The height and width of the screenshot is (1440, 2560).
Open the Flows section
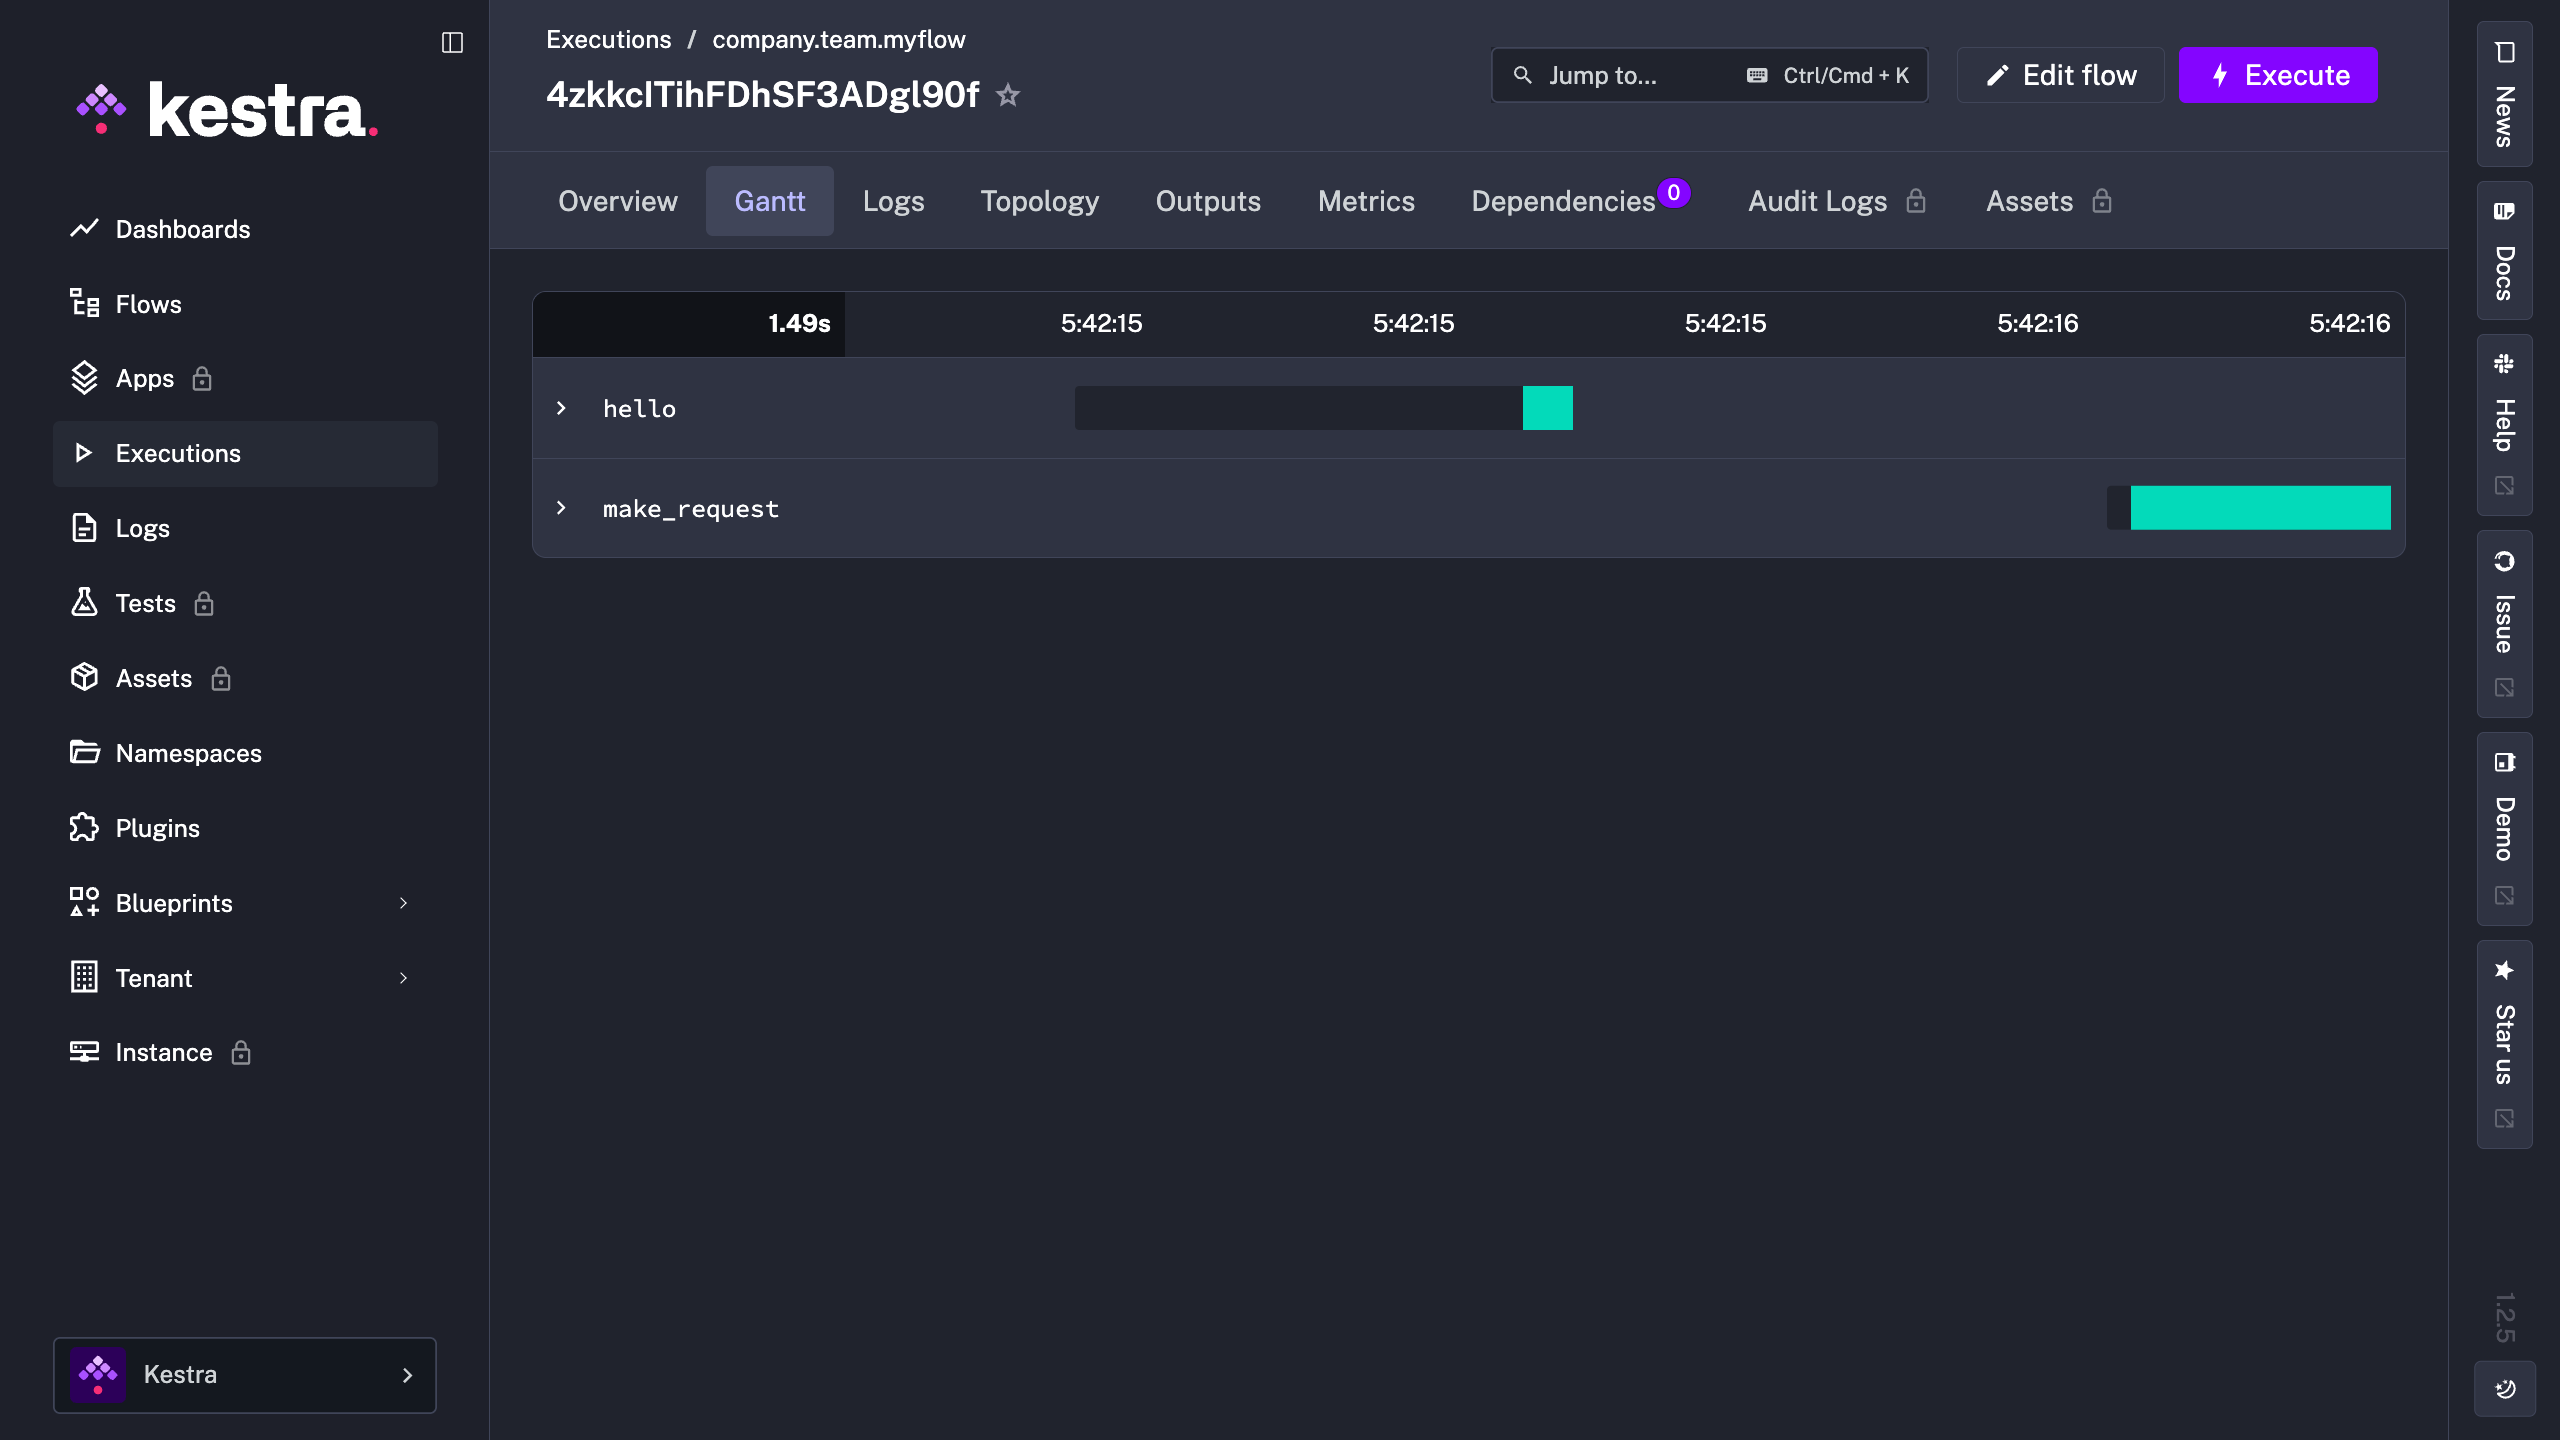[x=148, y=304]
